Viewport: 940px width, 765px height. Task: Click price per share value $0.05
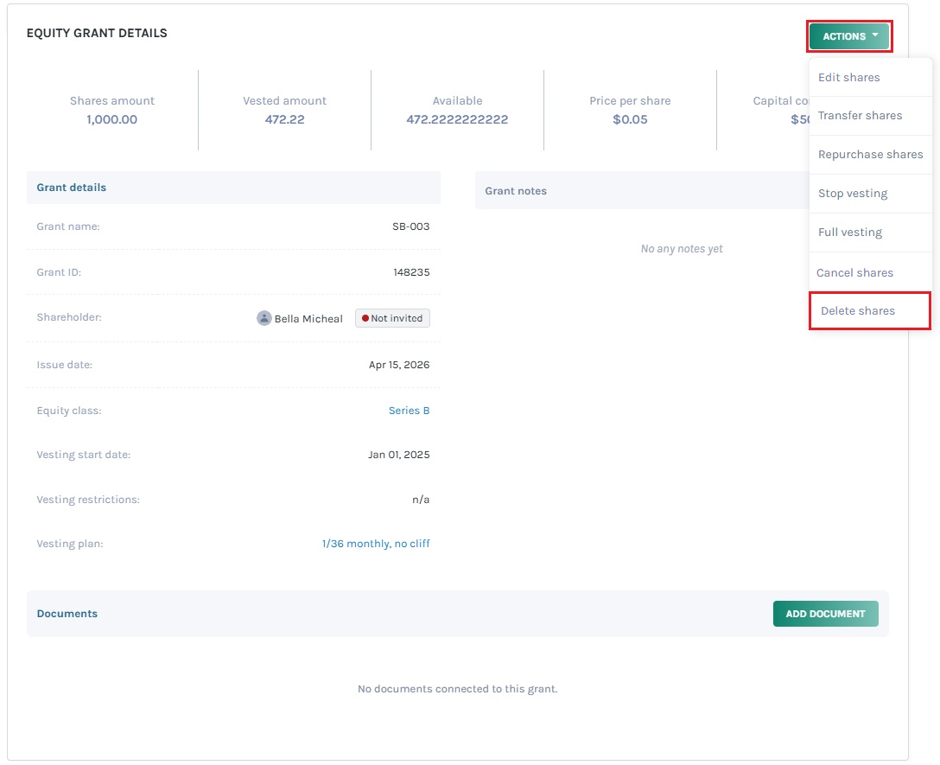click(x=630, y=119)
